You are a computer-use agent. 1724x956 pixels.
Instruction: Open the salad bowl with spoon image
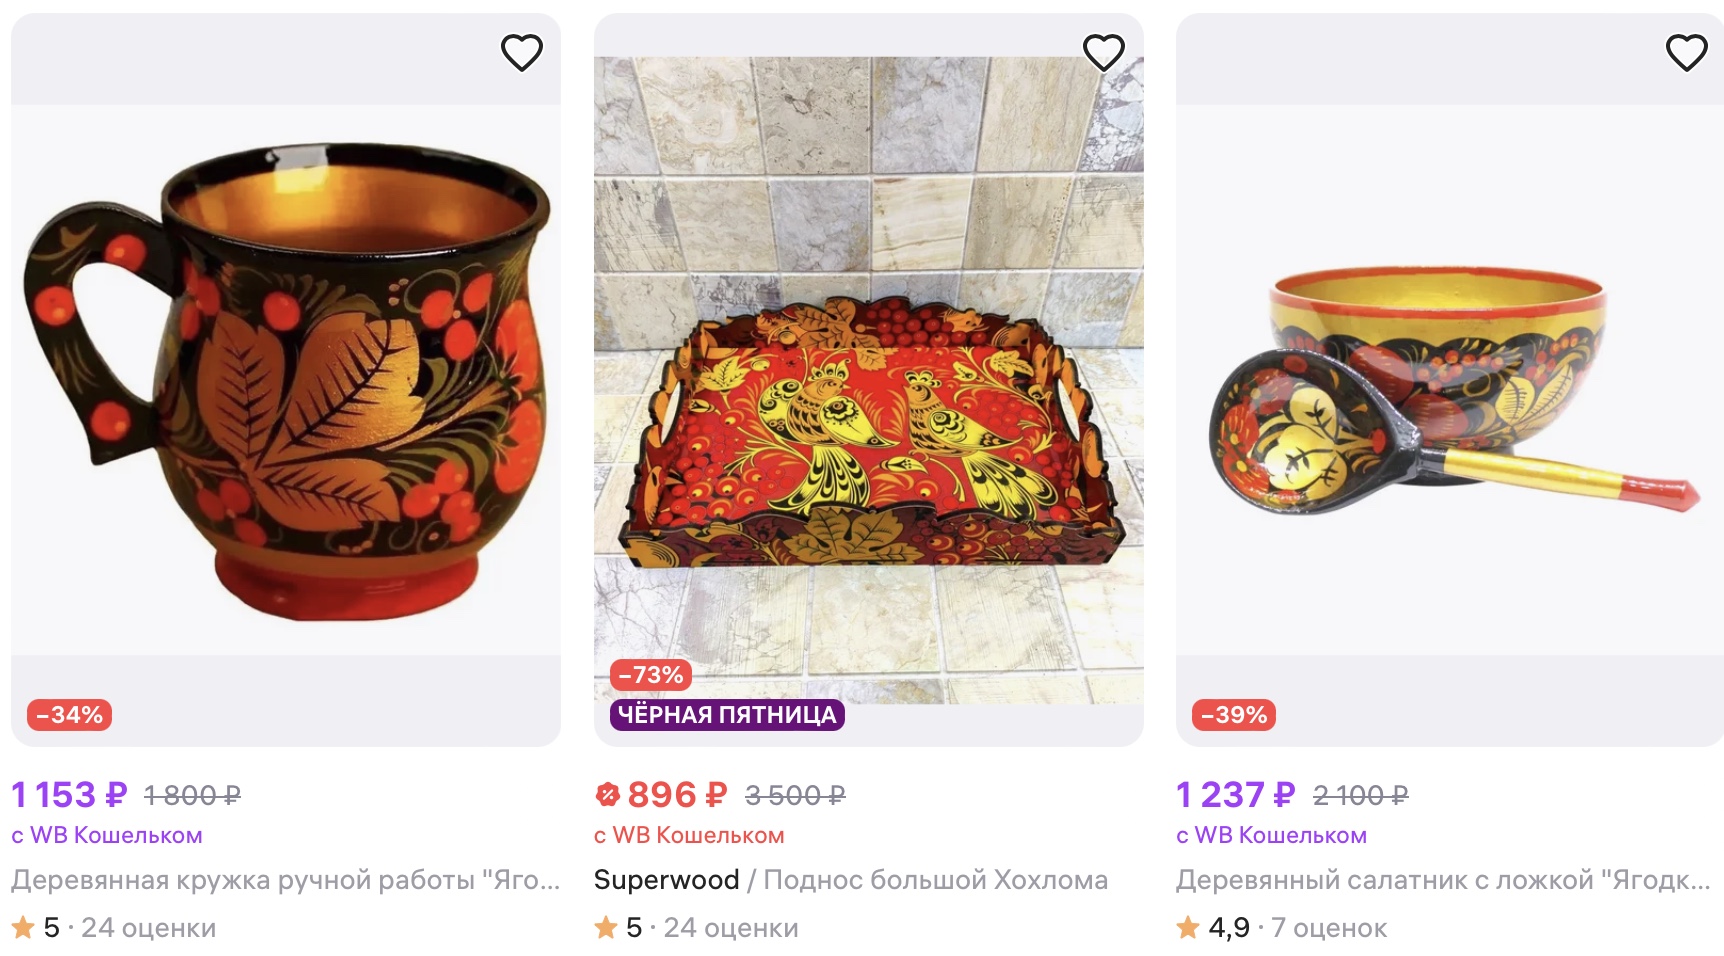click(x=1450, y=380)
